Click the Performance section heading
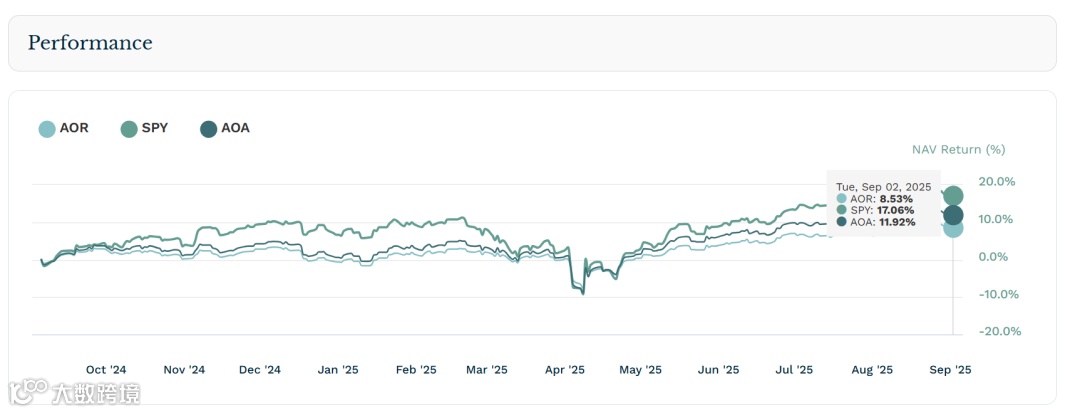This screenshot has width=1080, height=413. click(90, 43)
